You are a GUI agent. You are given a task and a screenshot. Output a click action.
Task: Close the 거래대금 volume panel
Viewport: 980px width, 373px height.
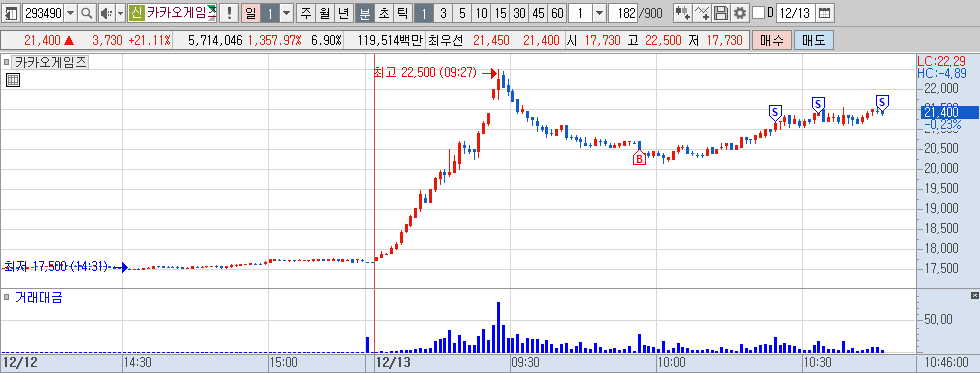click(x=974, y=295)
